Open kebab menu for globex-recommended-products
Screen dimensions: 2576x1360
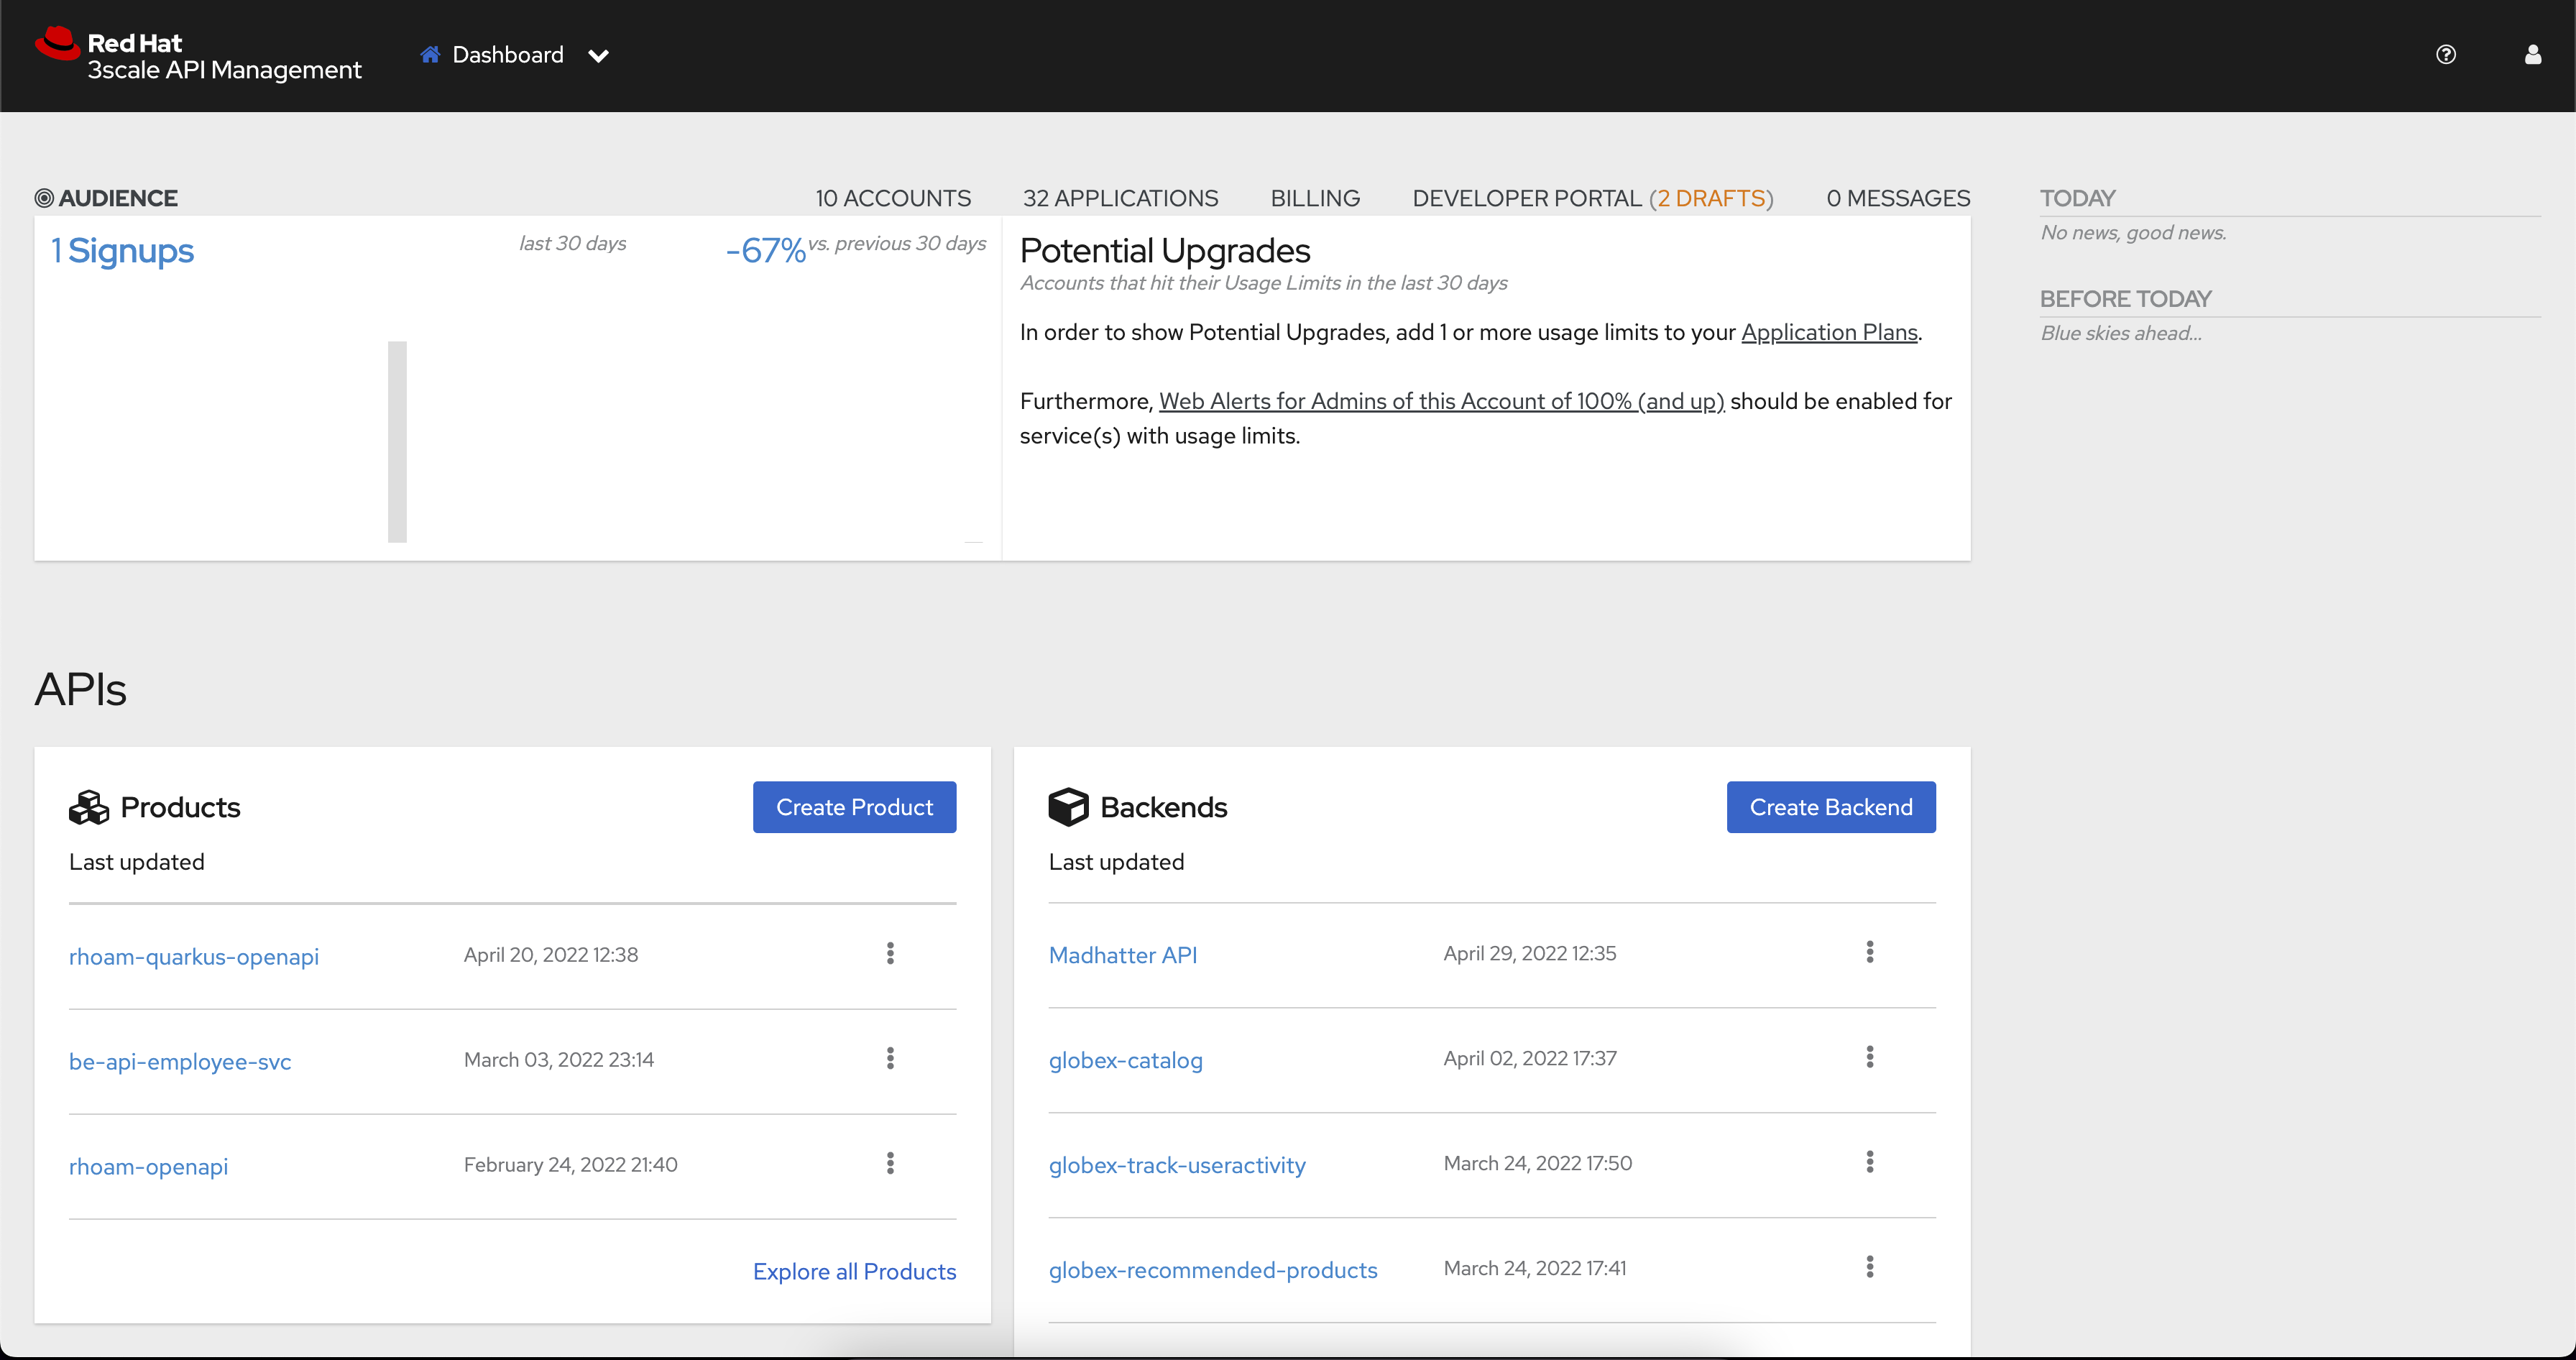(1869, 1266)
